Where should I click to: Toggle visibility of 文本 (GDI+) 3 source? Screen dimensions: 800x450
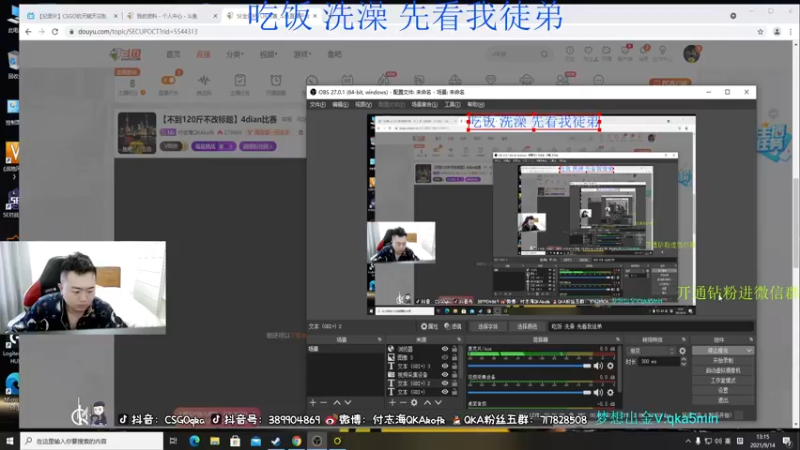tap(445, 366)
